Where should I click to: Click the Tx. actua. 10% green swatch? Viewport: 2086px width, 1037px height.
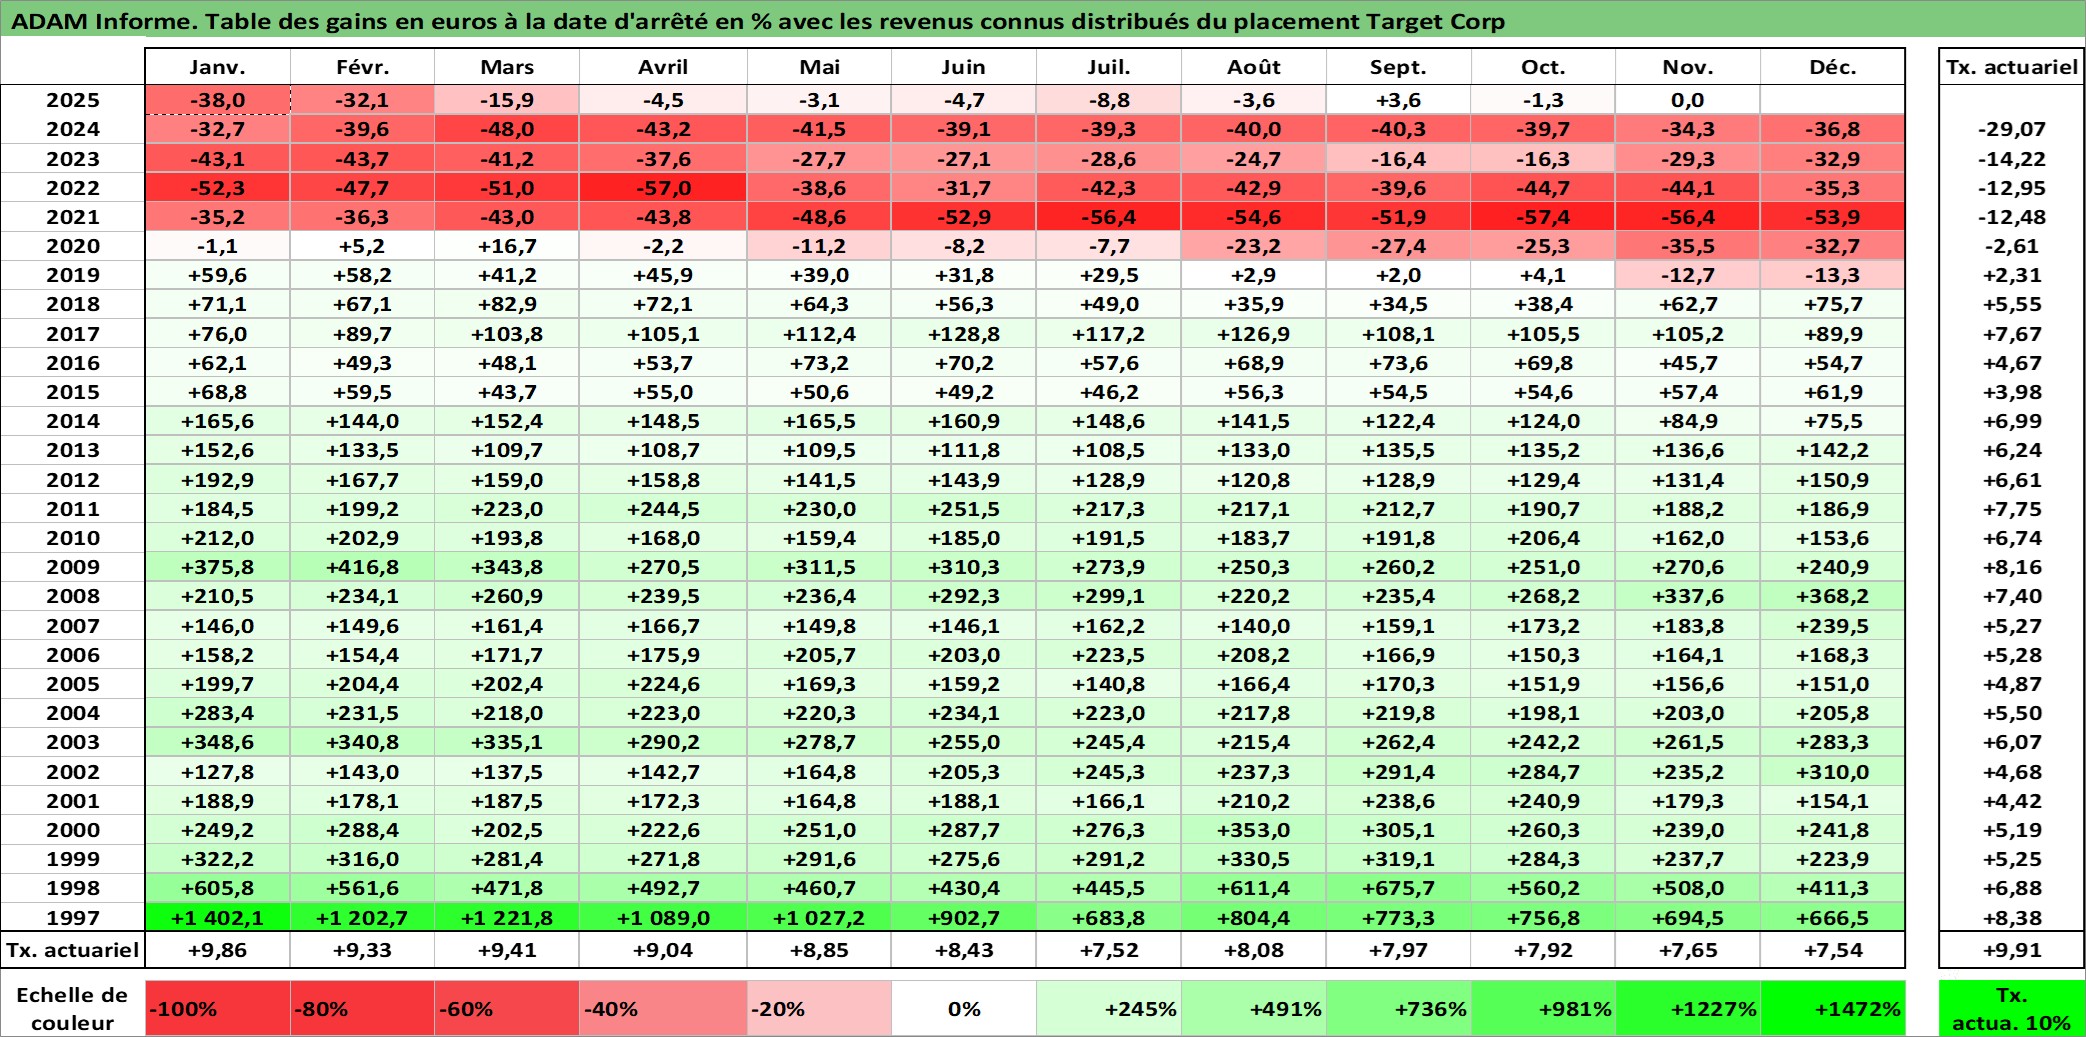(x=2012, y=1009)
